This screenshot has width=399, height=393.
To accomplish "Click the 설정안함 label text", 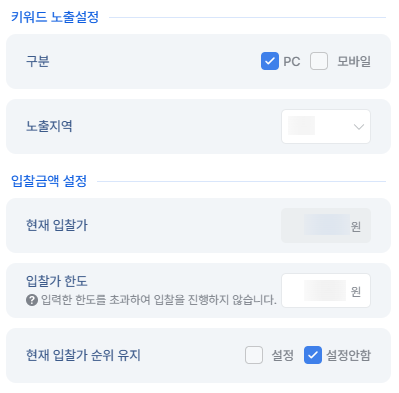I will coord(348,355).
